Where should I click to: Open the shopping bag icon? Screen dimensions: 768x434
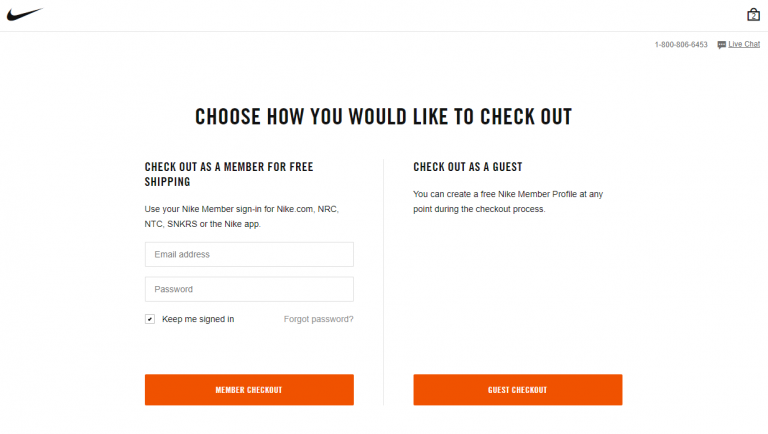click(753, 15)
